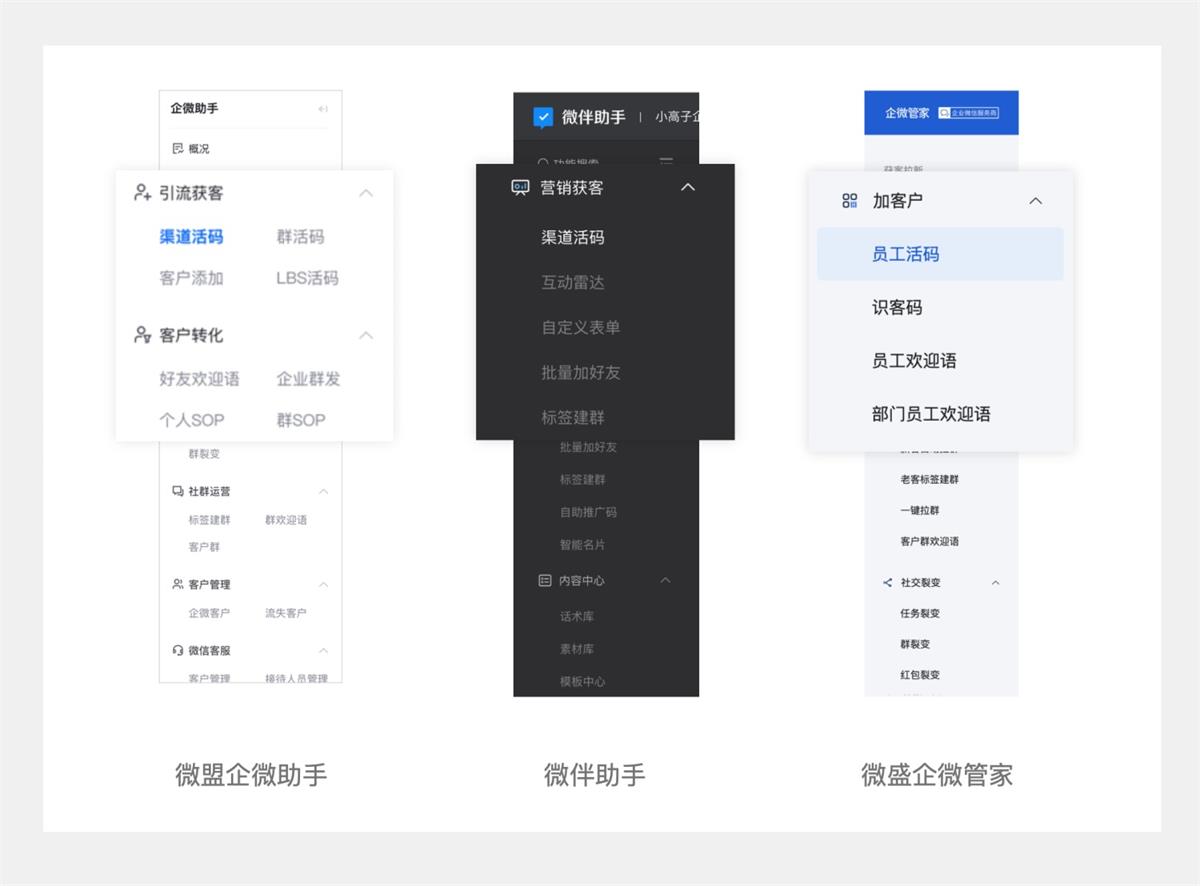Select white 渠道活码 in dark 营销获客 menu
This screenshot has height=886, width=1200.
click(573, 237)
